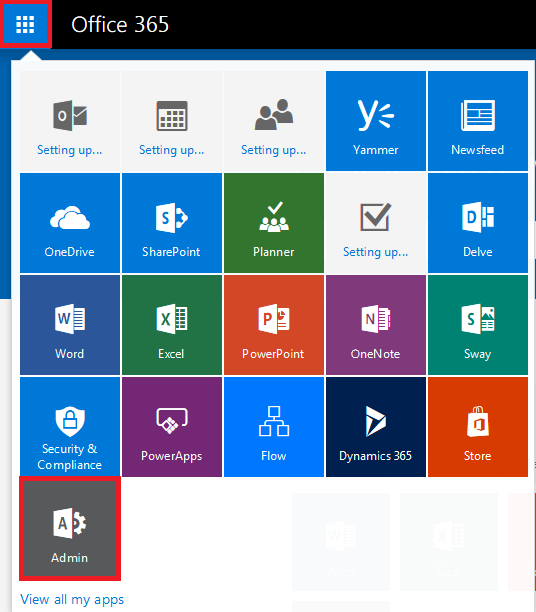The image size is (536, 612).
Task: Open the Calendar tile being set up
Action: (172, 121)
